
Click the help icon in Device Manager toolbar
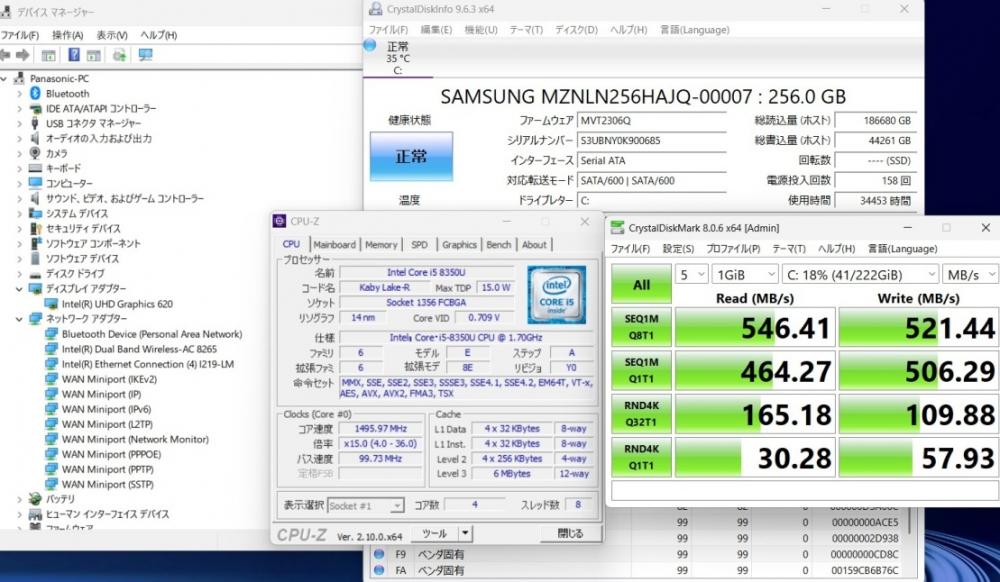pyautogui.click(x=74, y=55)
